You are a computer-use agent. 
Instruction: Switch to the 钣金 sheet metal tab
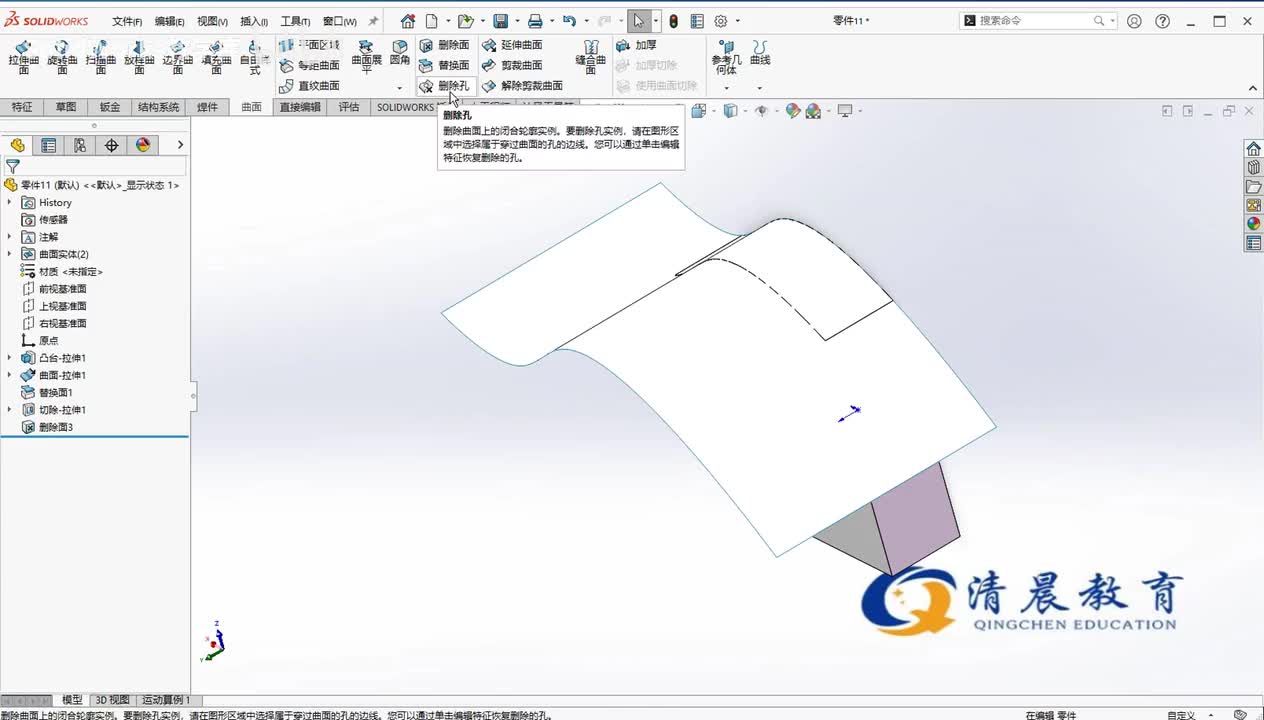point(110,107)
